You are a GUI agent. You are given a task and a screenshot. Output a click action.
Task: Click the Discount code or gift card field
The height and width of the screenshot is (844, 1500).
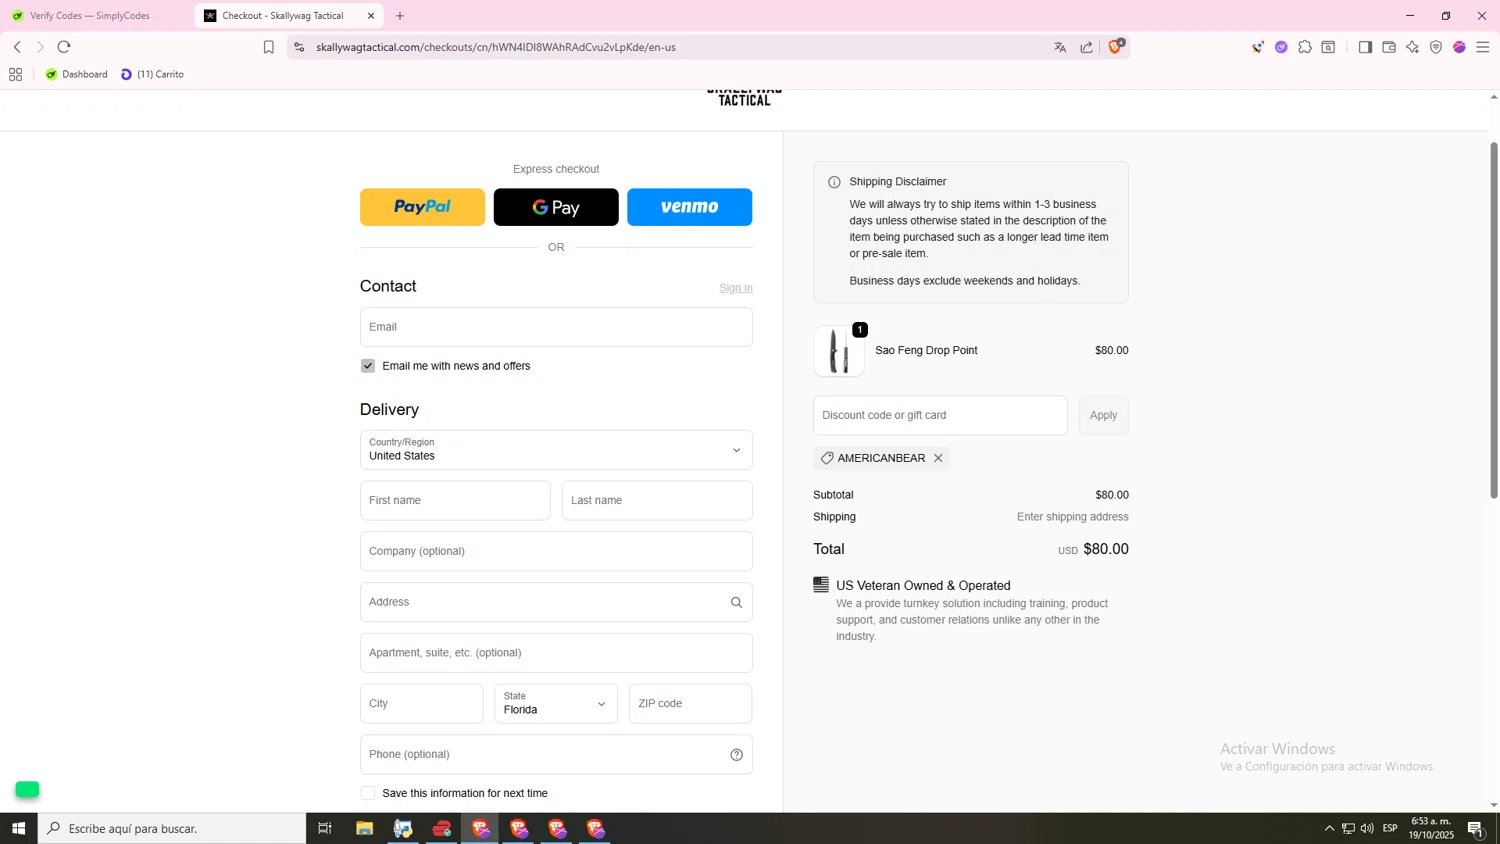click(x=940, y=415)
